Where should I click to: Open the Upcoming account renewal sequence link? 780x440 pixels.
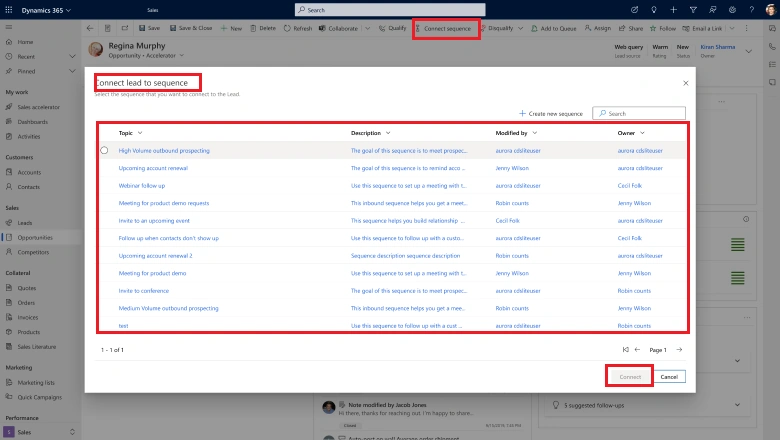point(153,168)
